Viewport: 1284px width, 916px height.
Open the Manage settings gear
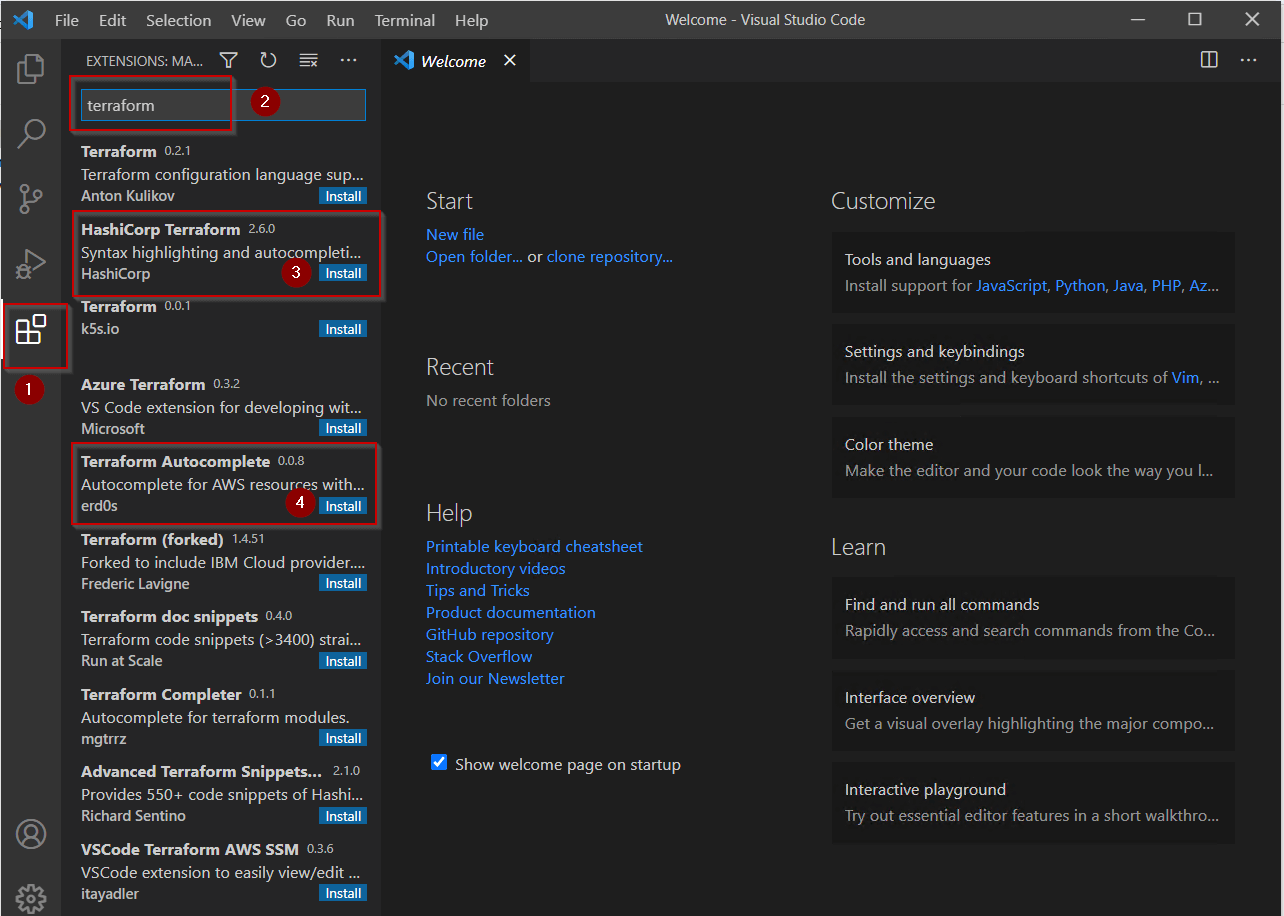[x=30, y=897]
